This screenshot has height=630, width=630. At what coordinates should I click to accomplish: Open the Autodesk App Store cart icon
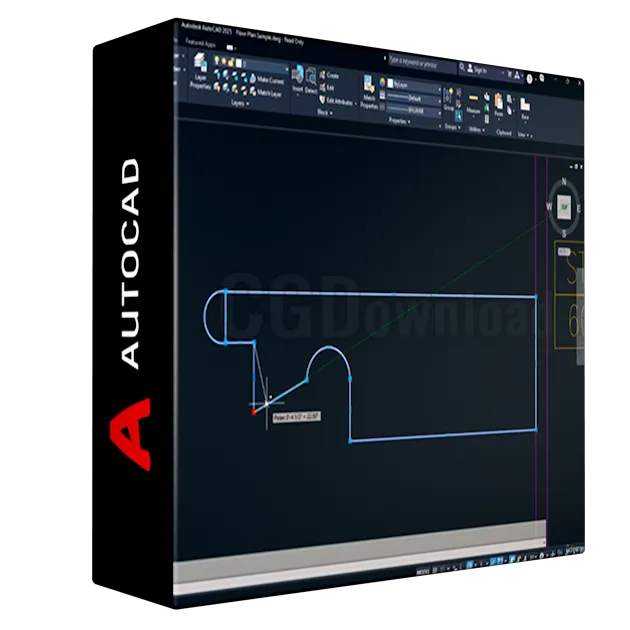click(x=509, y=74)
